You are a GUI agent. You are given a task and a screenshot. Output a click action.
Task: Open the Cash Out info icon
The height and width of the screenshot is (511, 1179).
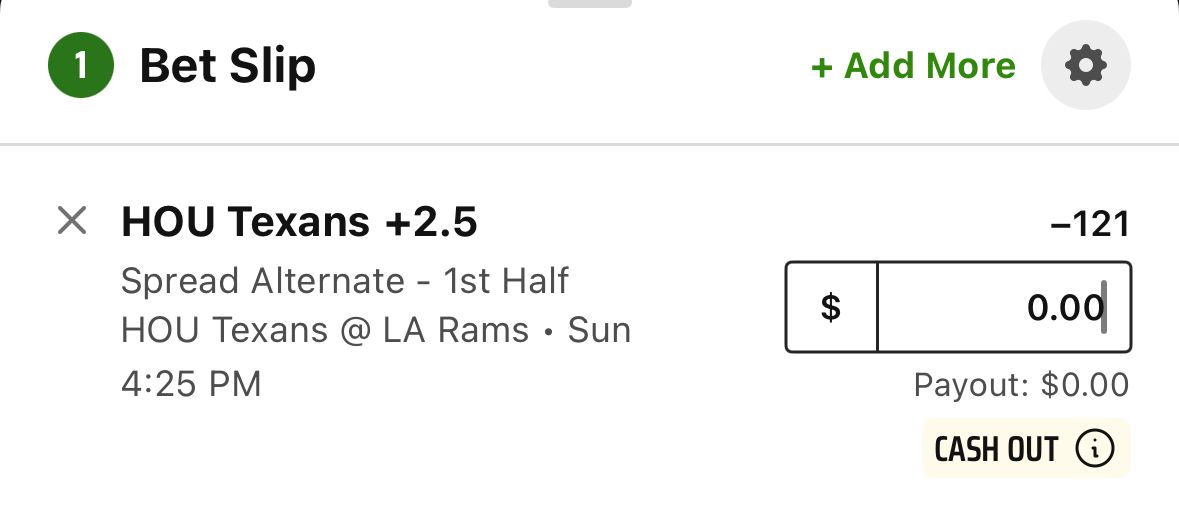pyautogui.click(x=1095, y=449)
